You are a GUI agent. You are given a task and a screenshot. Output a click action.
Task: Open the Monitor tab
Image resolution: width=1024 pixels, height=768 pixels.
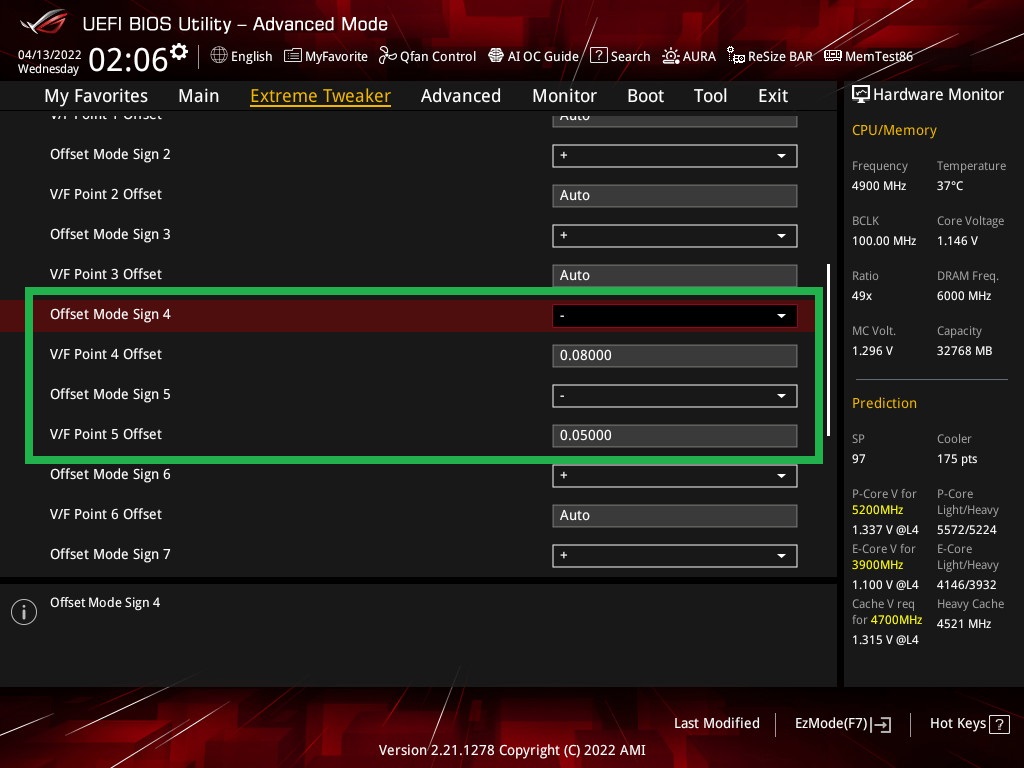coord(564,96)
